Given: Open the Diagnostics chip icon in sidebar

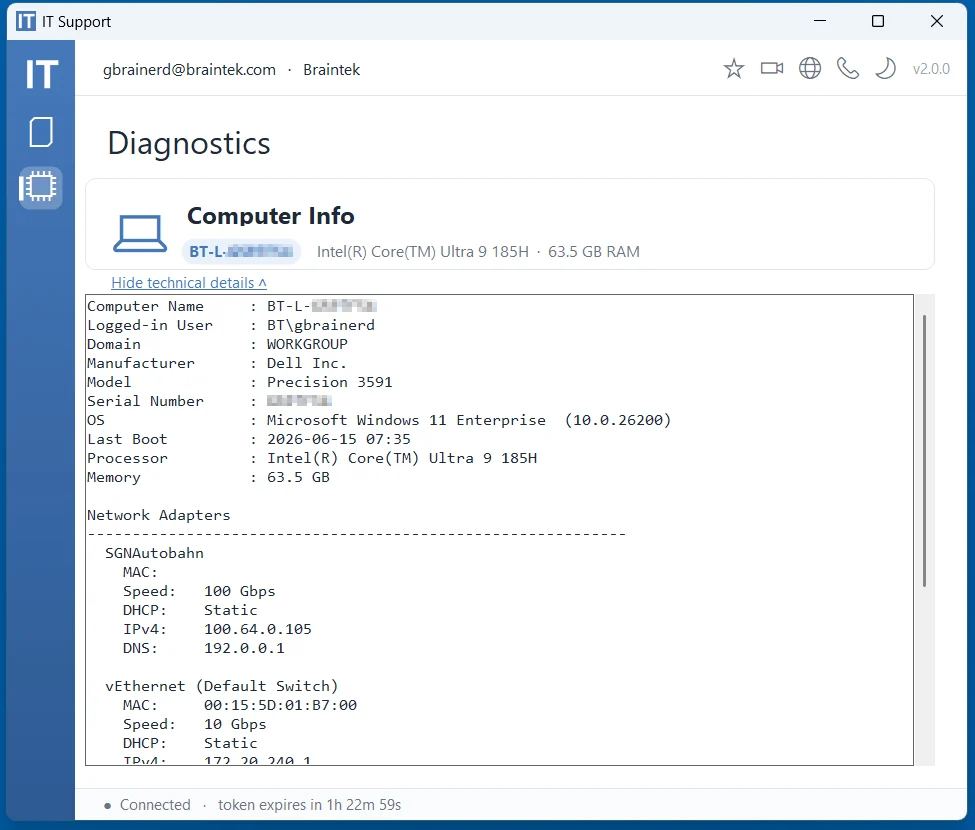Looking at the screenshot, I should (x=40, y=187).
